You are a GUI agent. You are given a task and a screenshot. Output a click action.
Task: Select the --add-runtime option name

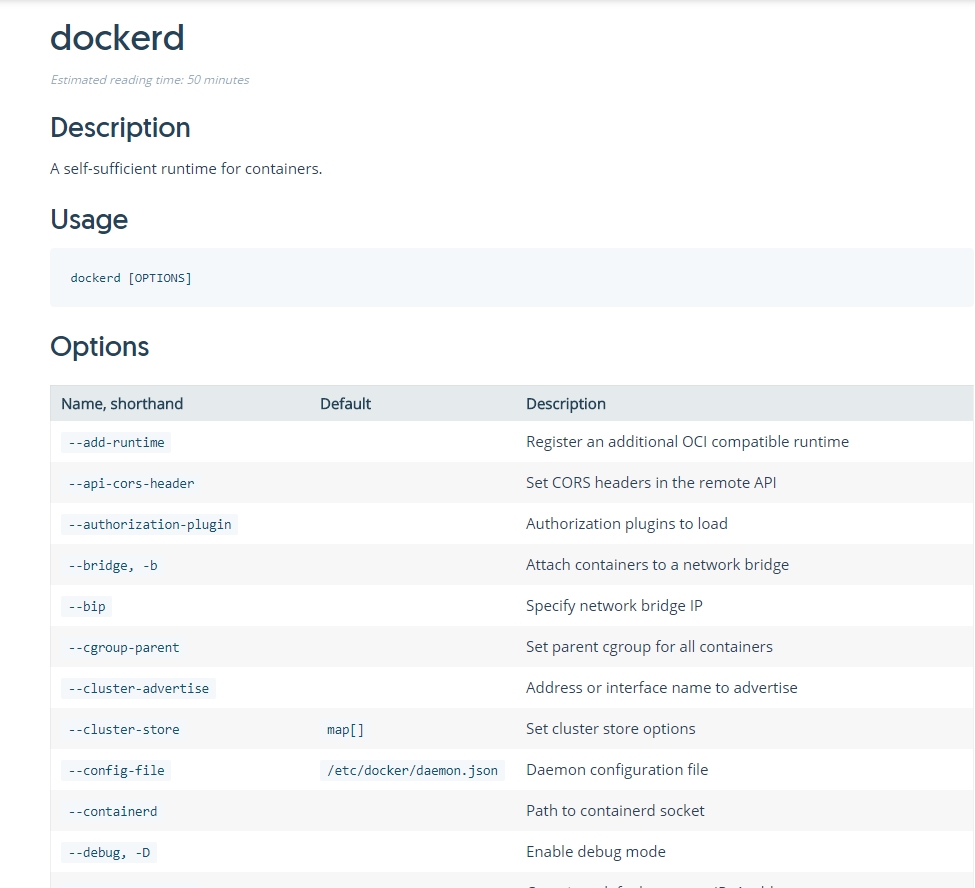[116, 442]
